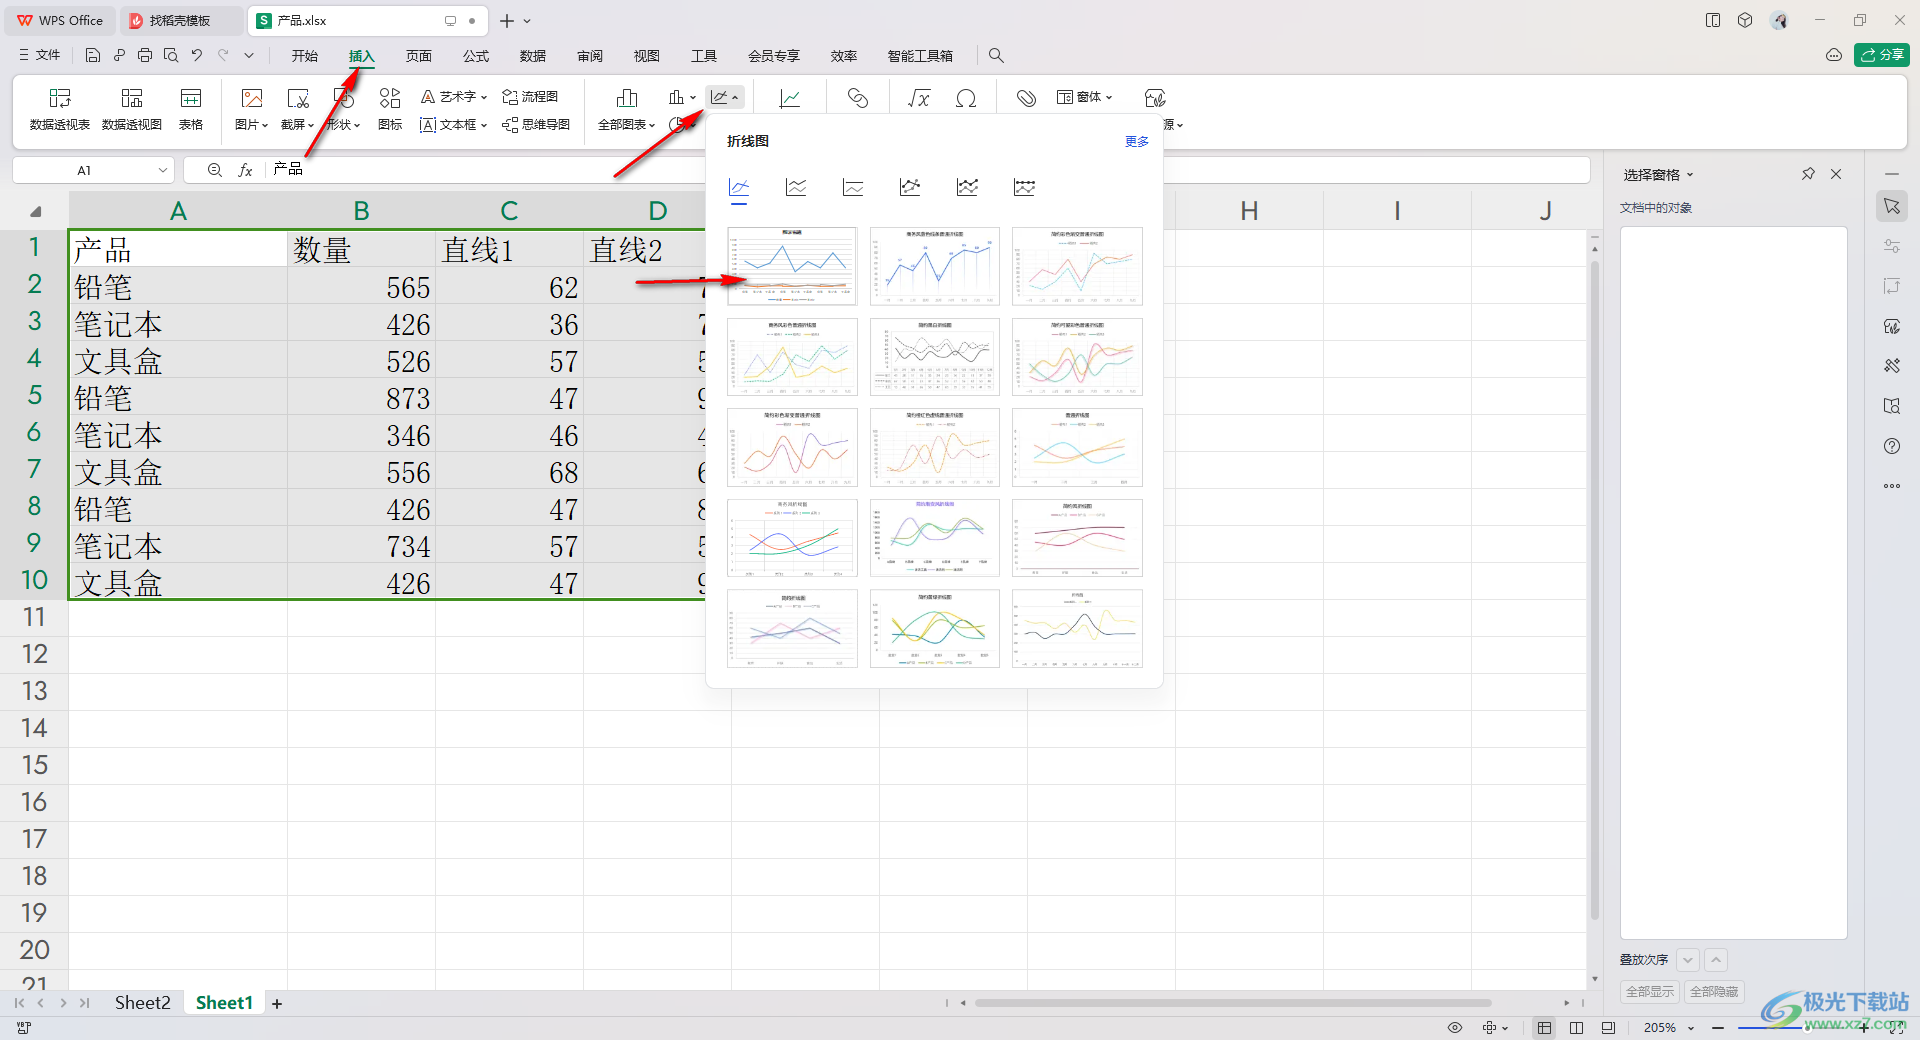1920x1040 pixels.
Task: Click the fx insert function icon
Action: (245, 170)
